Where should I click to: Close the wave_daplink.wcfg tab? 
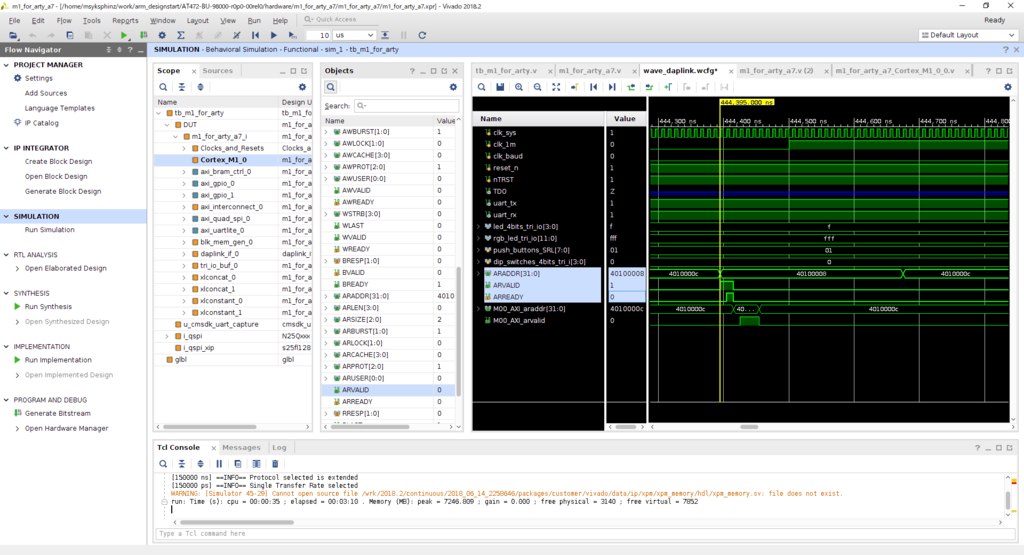[731, 71]
